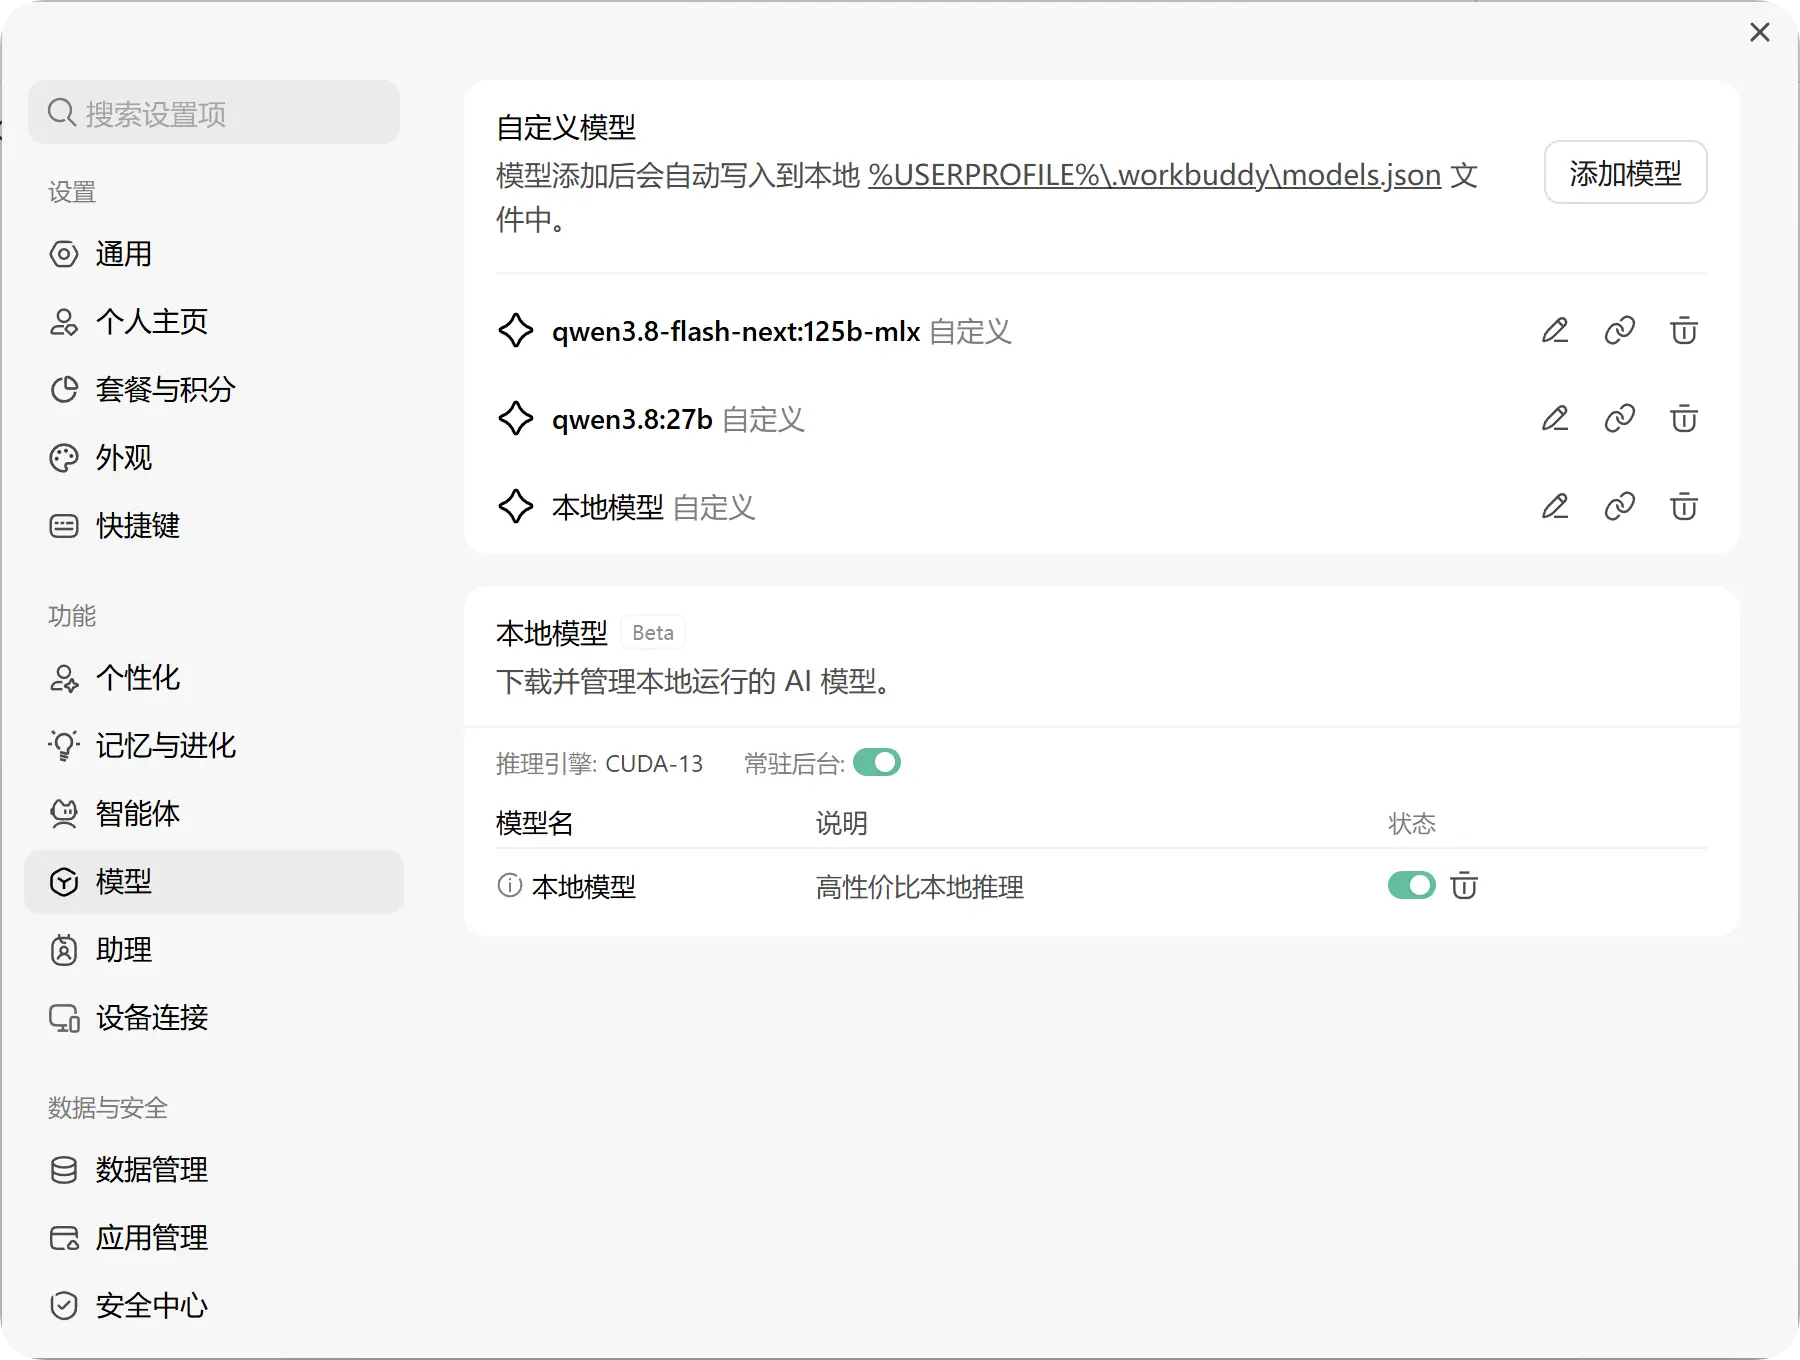Delete the 本地模型 custom model entry

coord(1684,507)
